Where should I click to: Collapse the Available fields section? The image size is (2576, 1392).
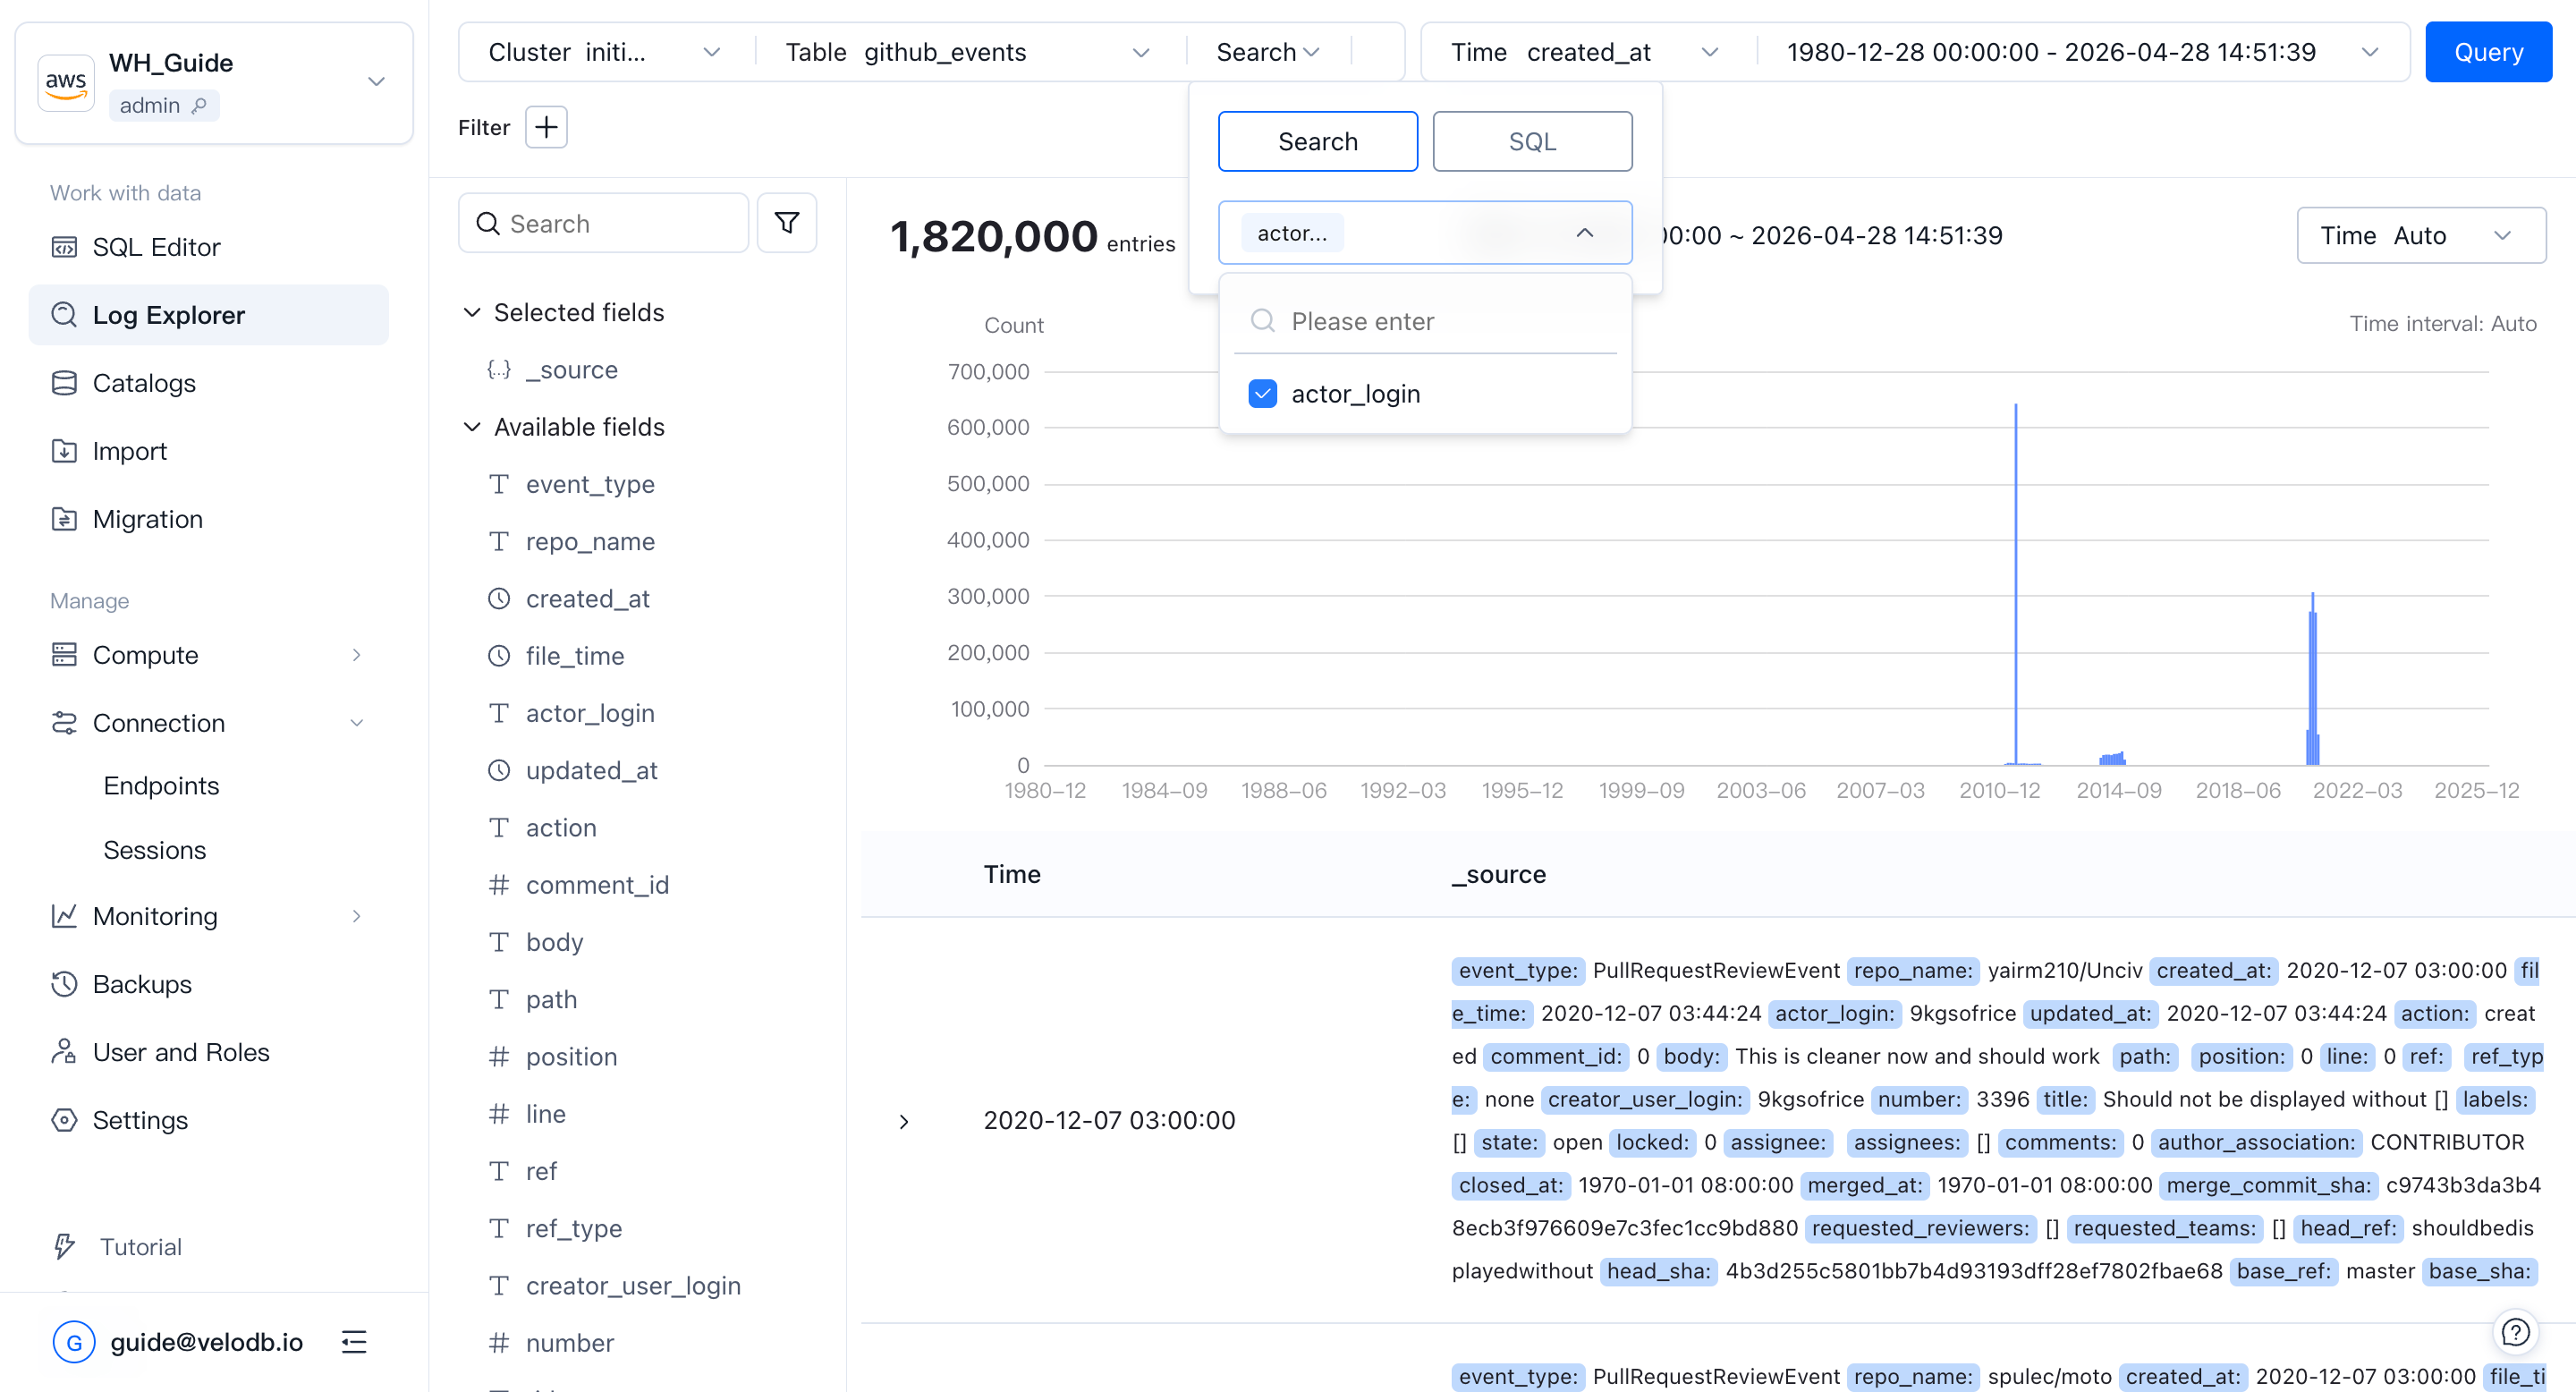(x=472, y=427)
